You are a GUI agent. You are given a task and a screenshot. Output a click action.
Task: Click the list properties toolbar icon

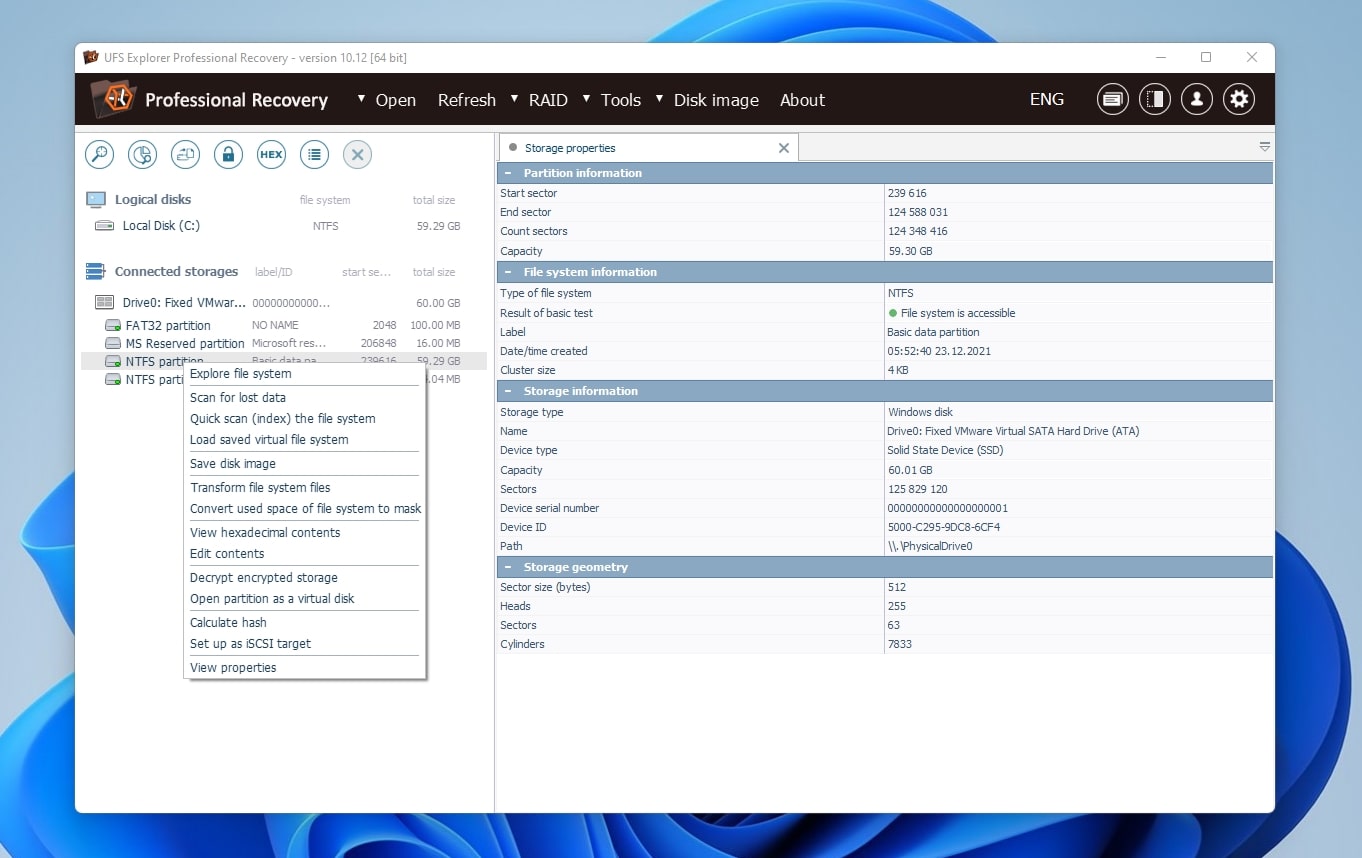tap(314, 154)
